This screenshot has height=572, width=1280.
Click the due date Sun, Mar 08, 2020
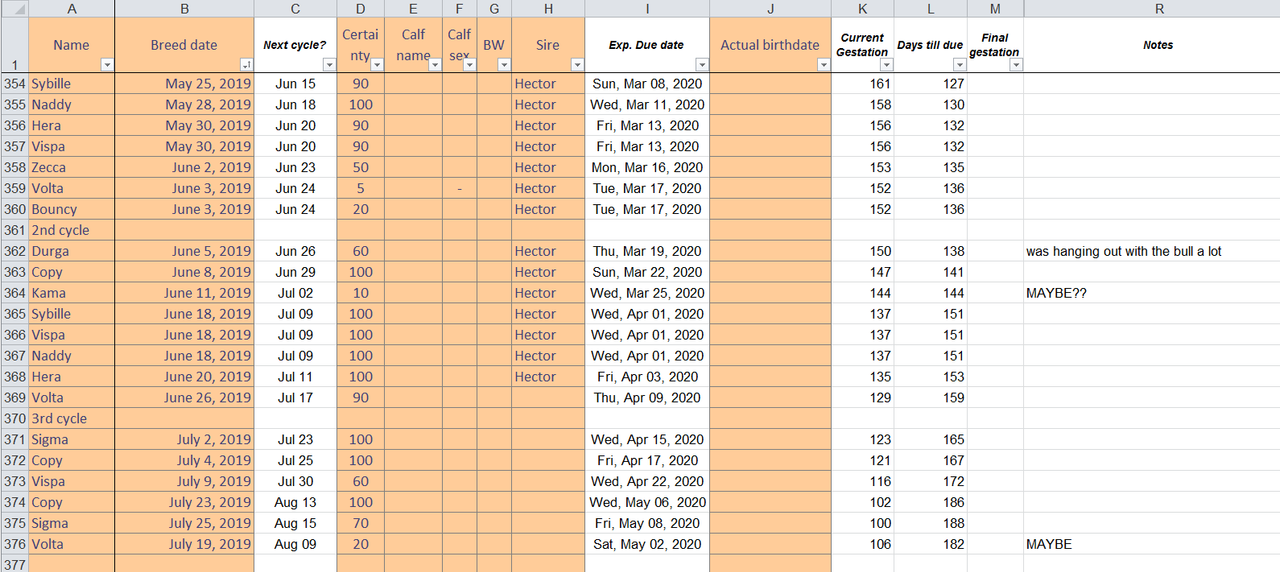pos(647,84)
